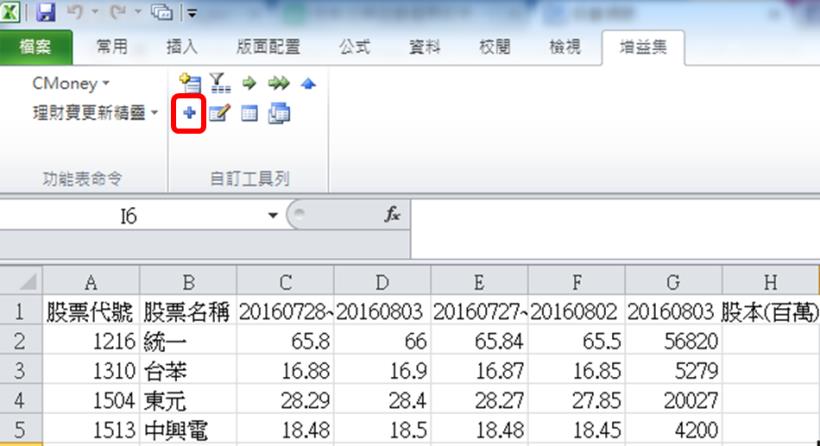The height and width of the screenshot is (446, 820).
Task: Click cell with value 20027
Action: 673,400
